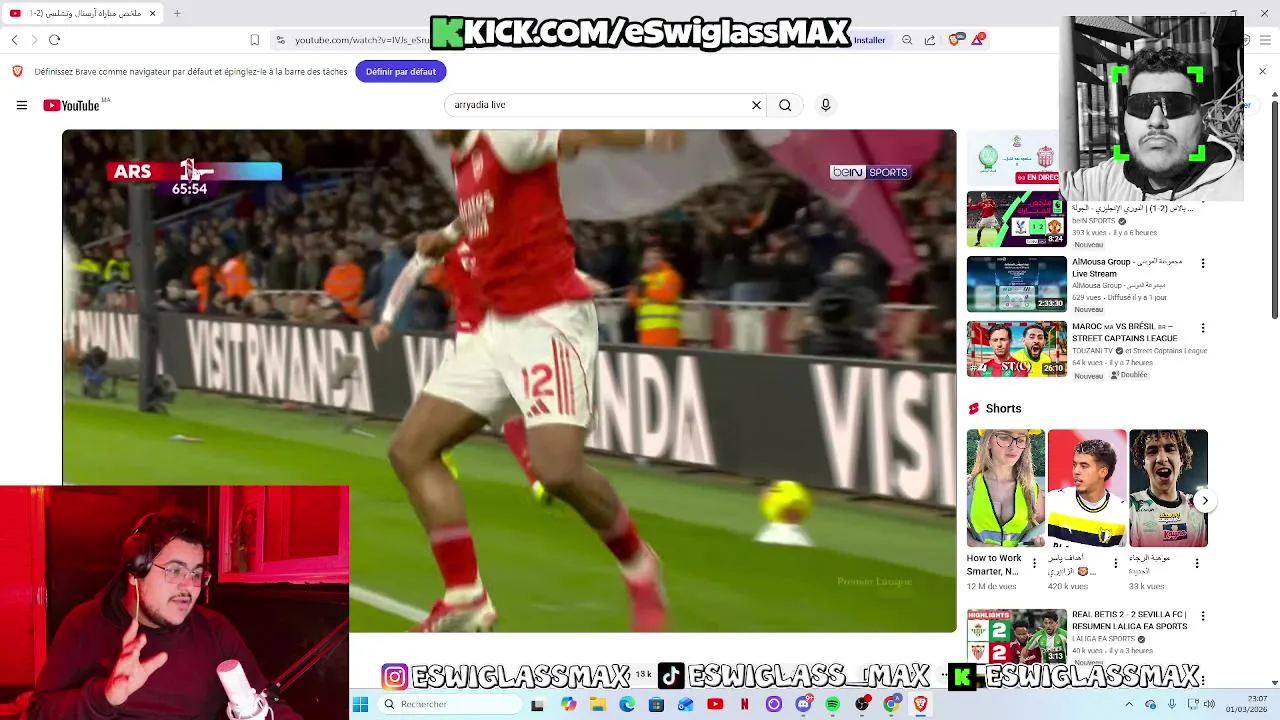This screenshot has height=720, width=1280.
Task: Focus the browser URL address field
Action: click(362, 40)
